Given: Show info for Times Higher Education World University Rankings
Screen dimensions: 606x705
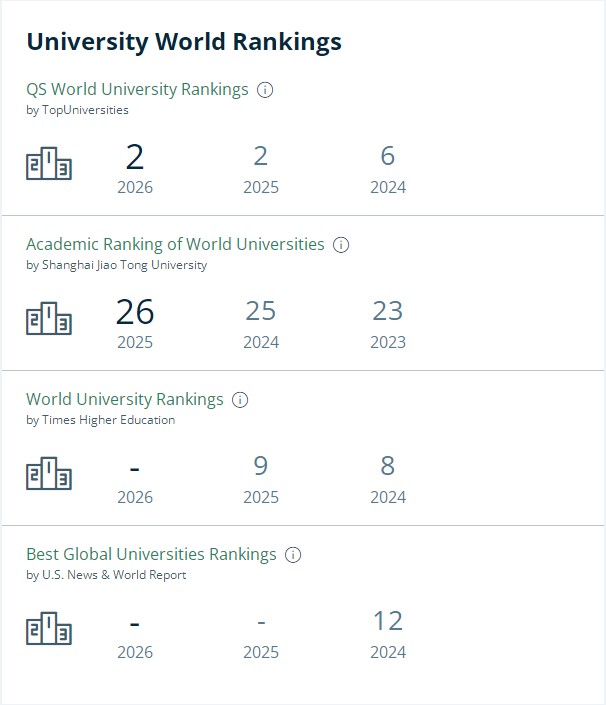Looking at the screenshot, I should coord(240,400).
